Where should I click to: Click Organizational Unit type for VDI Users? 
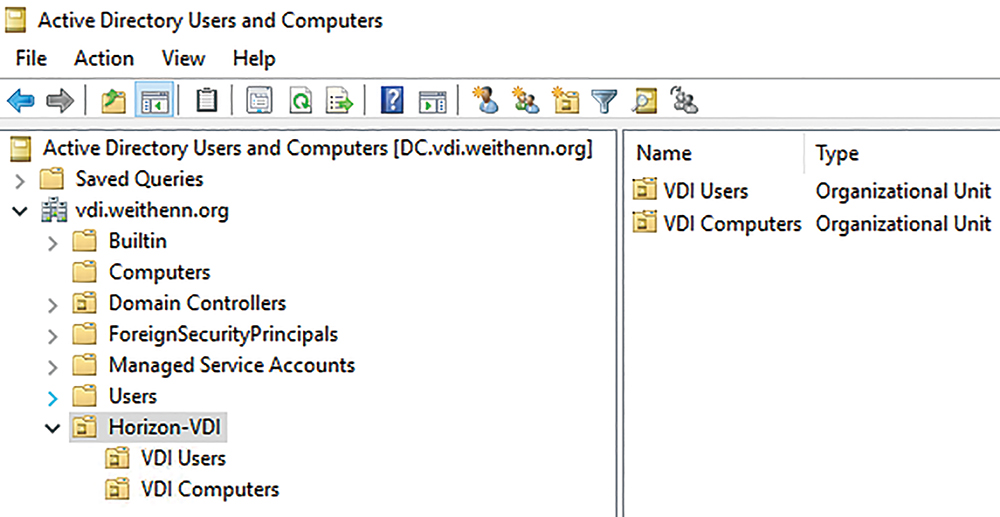[x=903, y=191]
